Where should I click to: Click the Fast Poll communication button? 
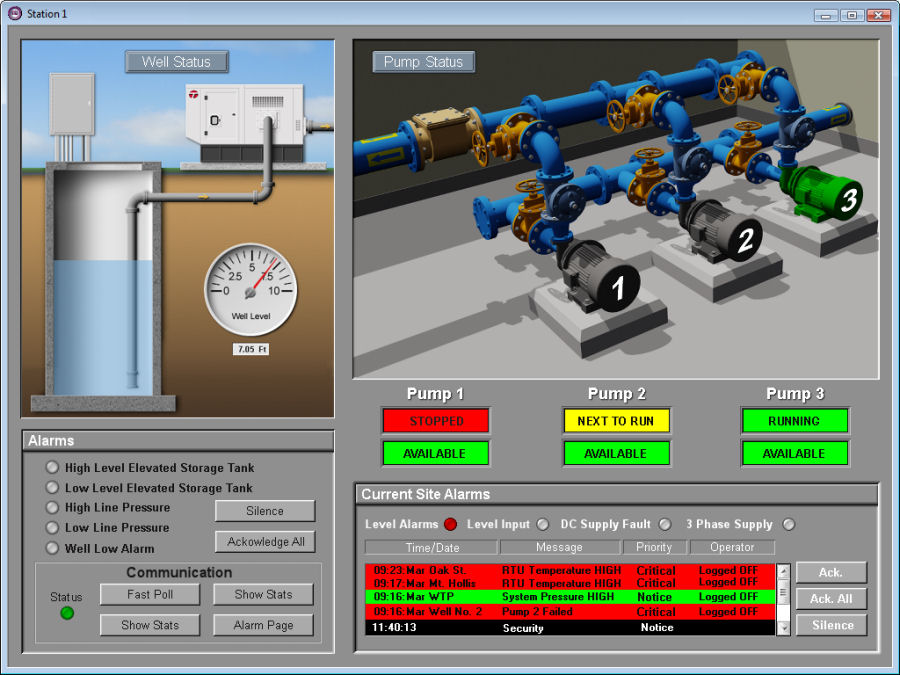point(149,594)
